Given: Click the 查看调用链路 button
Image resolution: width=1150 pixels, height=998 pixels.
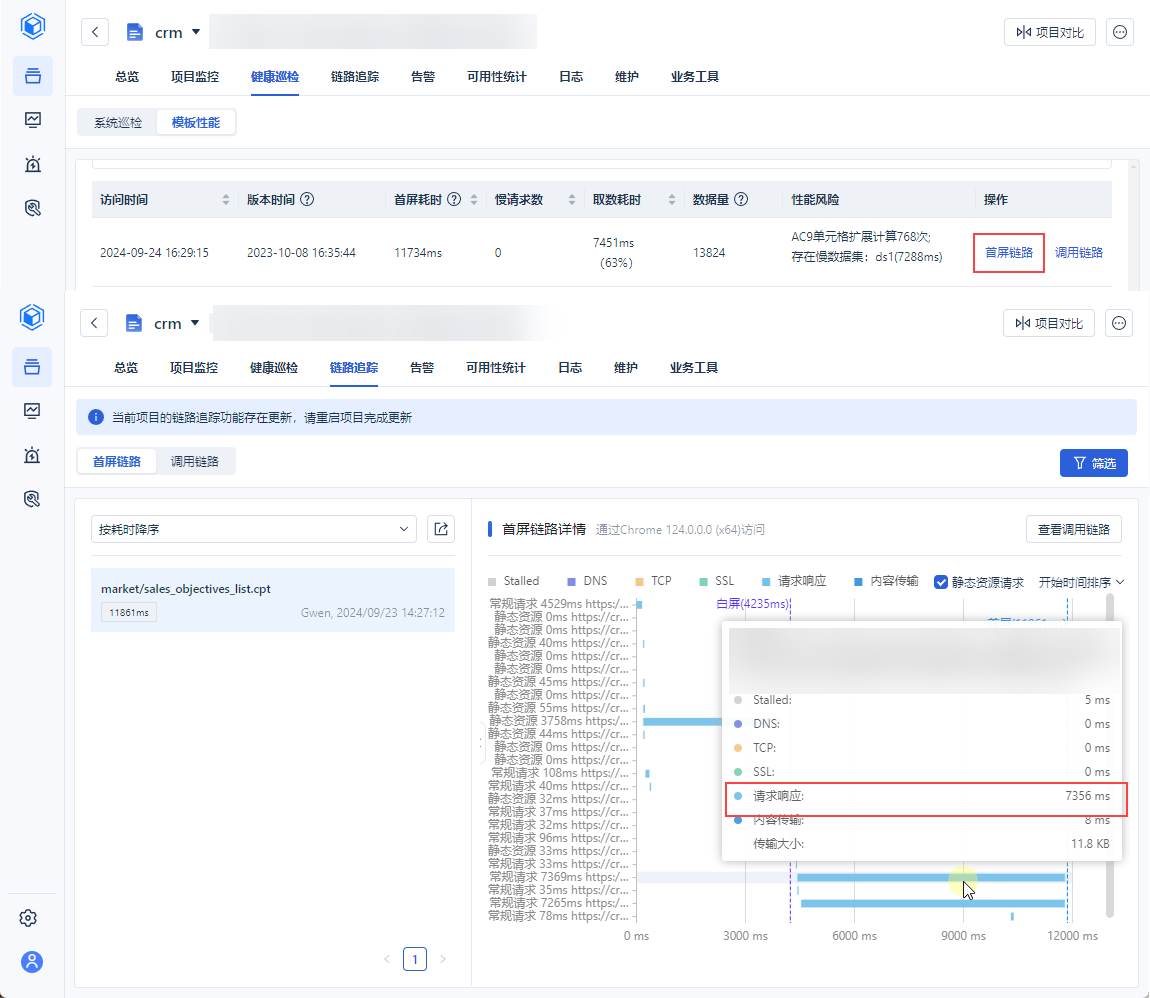Looking at the screenshot, I should click(x=1074, y=529).
